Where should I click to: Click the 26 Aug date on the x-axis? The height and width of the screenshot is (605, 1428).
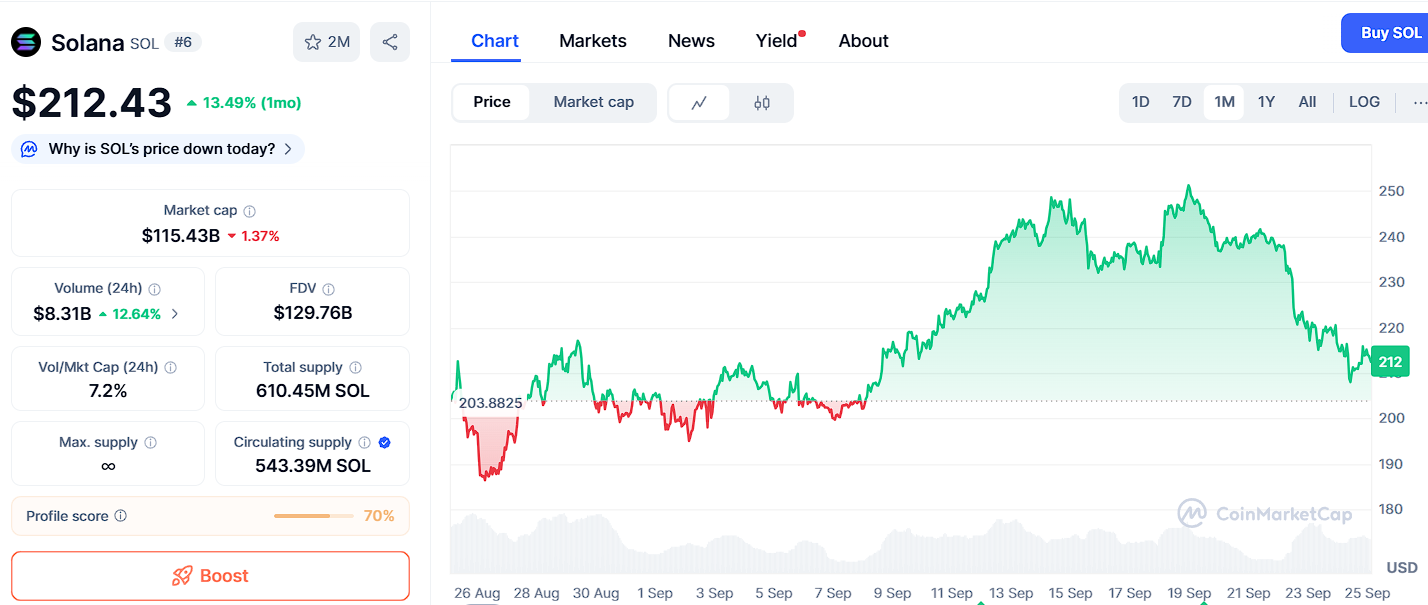pos(477,593)
